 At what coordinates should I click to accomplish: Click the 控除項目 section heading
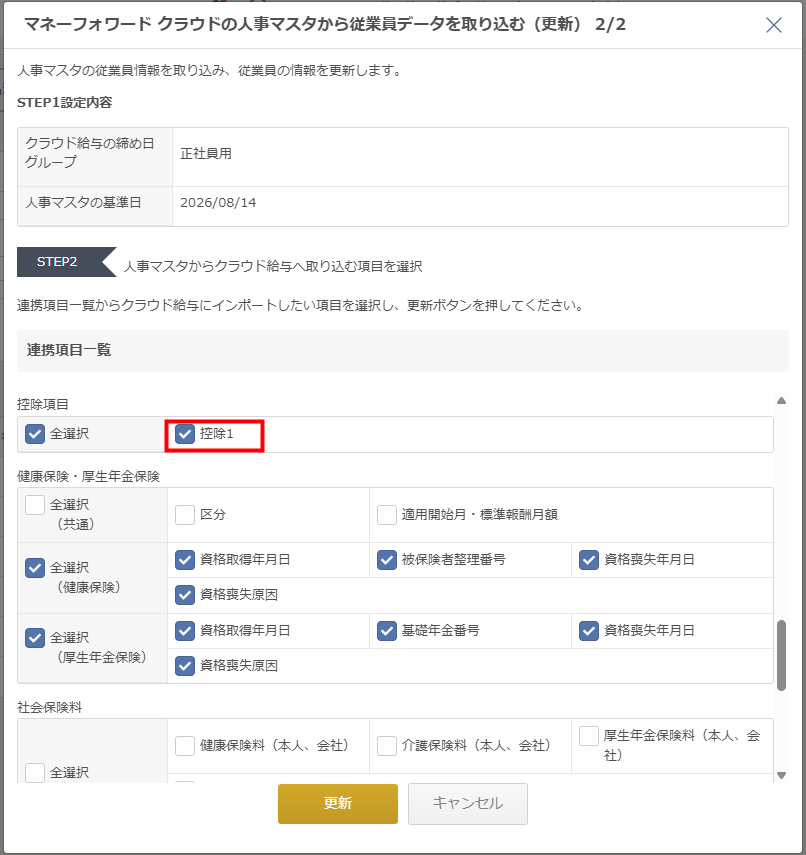tap(43, 405)
